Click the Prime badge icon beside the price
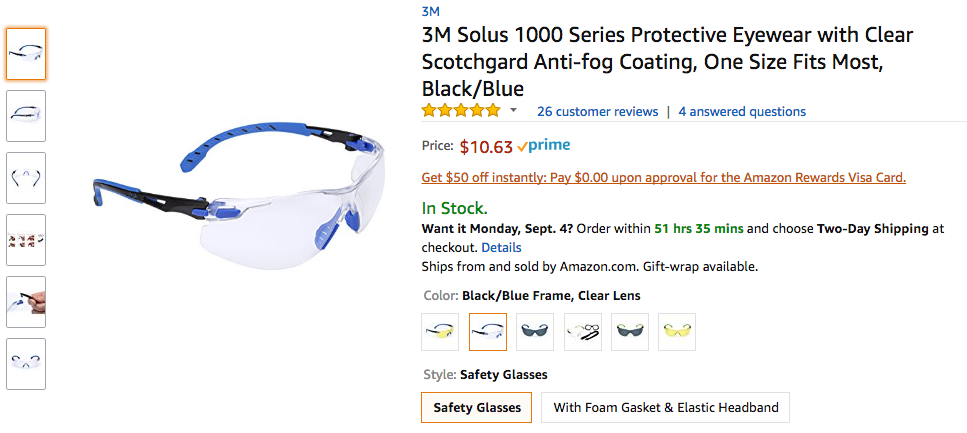Screen dimensions: 967x433 544,146
